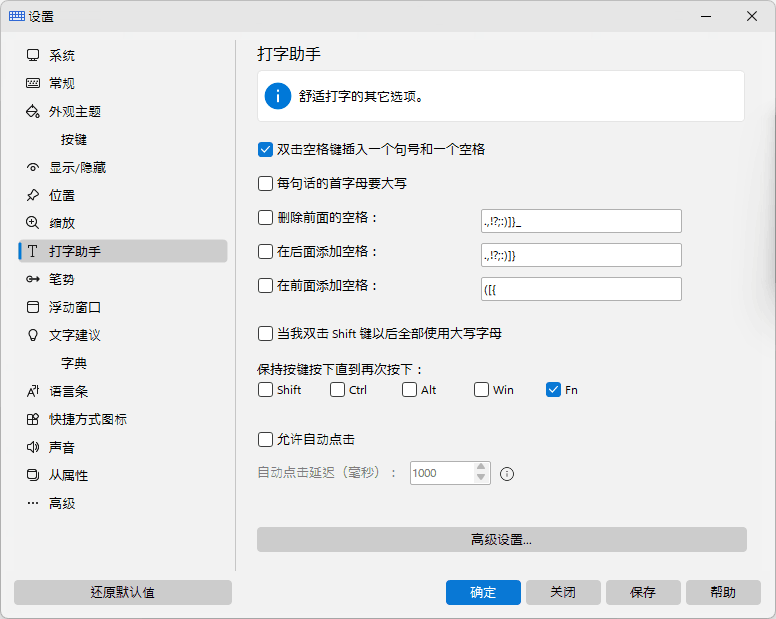
Task: Disable 双击空格键插入一个句号和一个空格 checkbox
Action: 265,149
